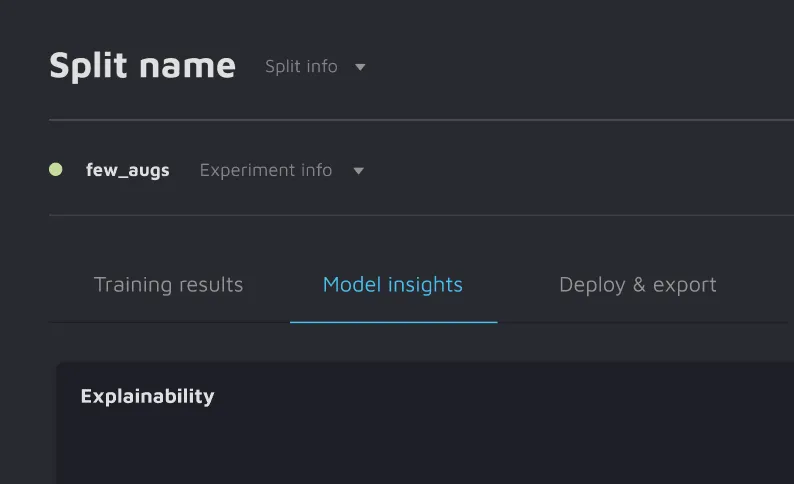This screenshot has height=484, width=794.
Task: Click the word 'insights' in the active tab
Action: [425, 285]
